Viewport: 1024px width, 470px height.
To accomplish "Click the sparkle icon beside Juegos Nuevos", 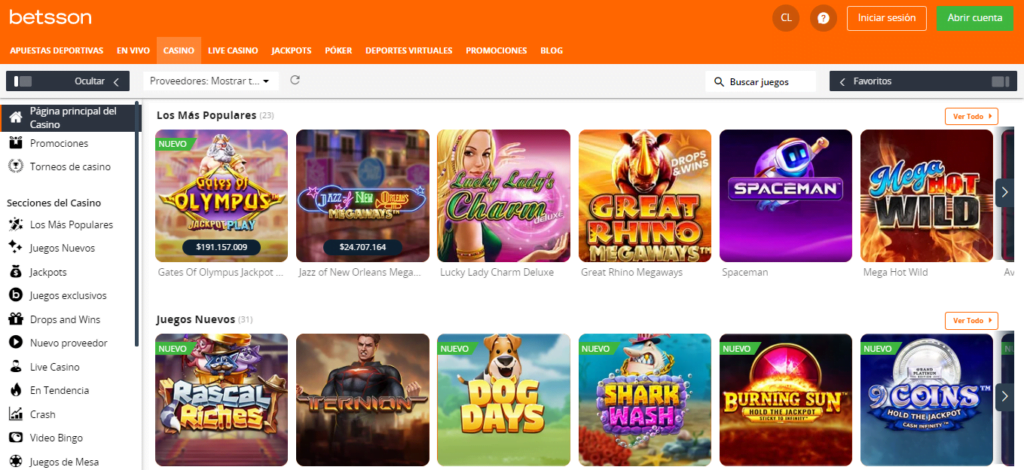I will (16, 248).
